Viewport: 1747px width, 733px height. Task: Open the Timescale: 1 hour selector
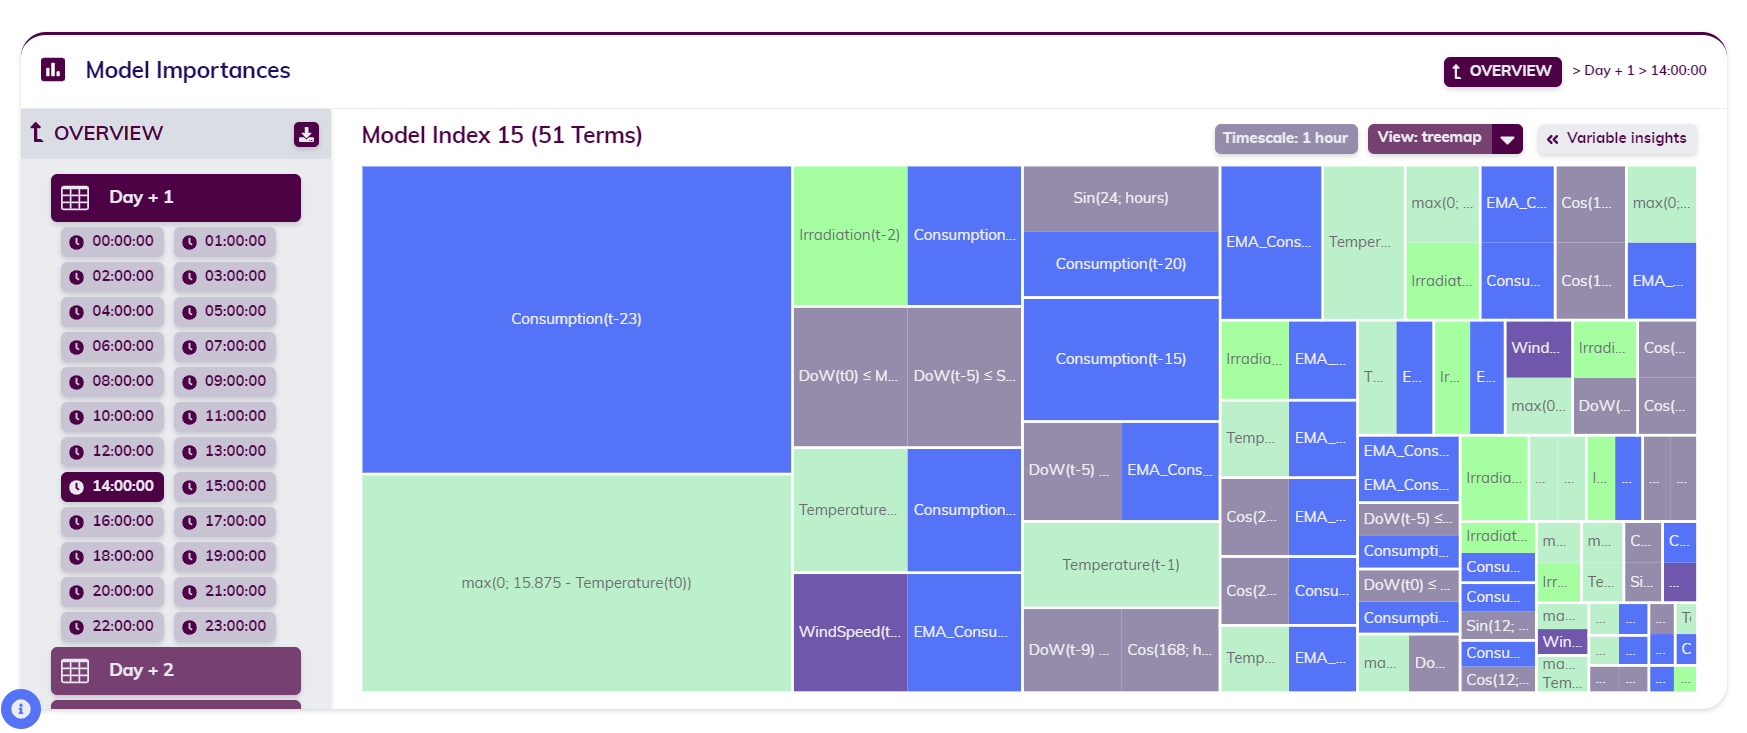1285,138
